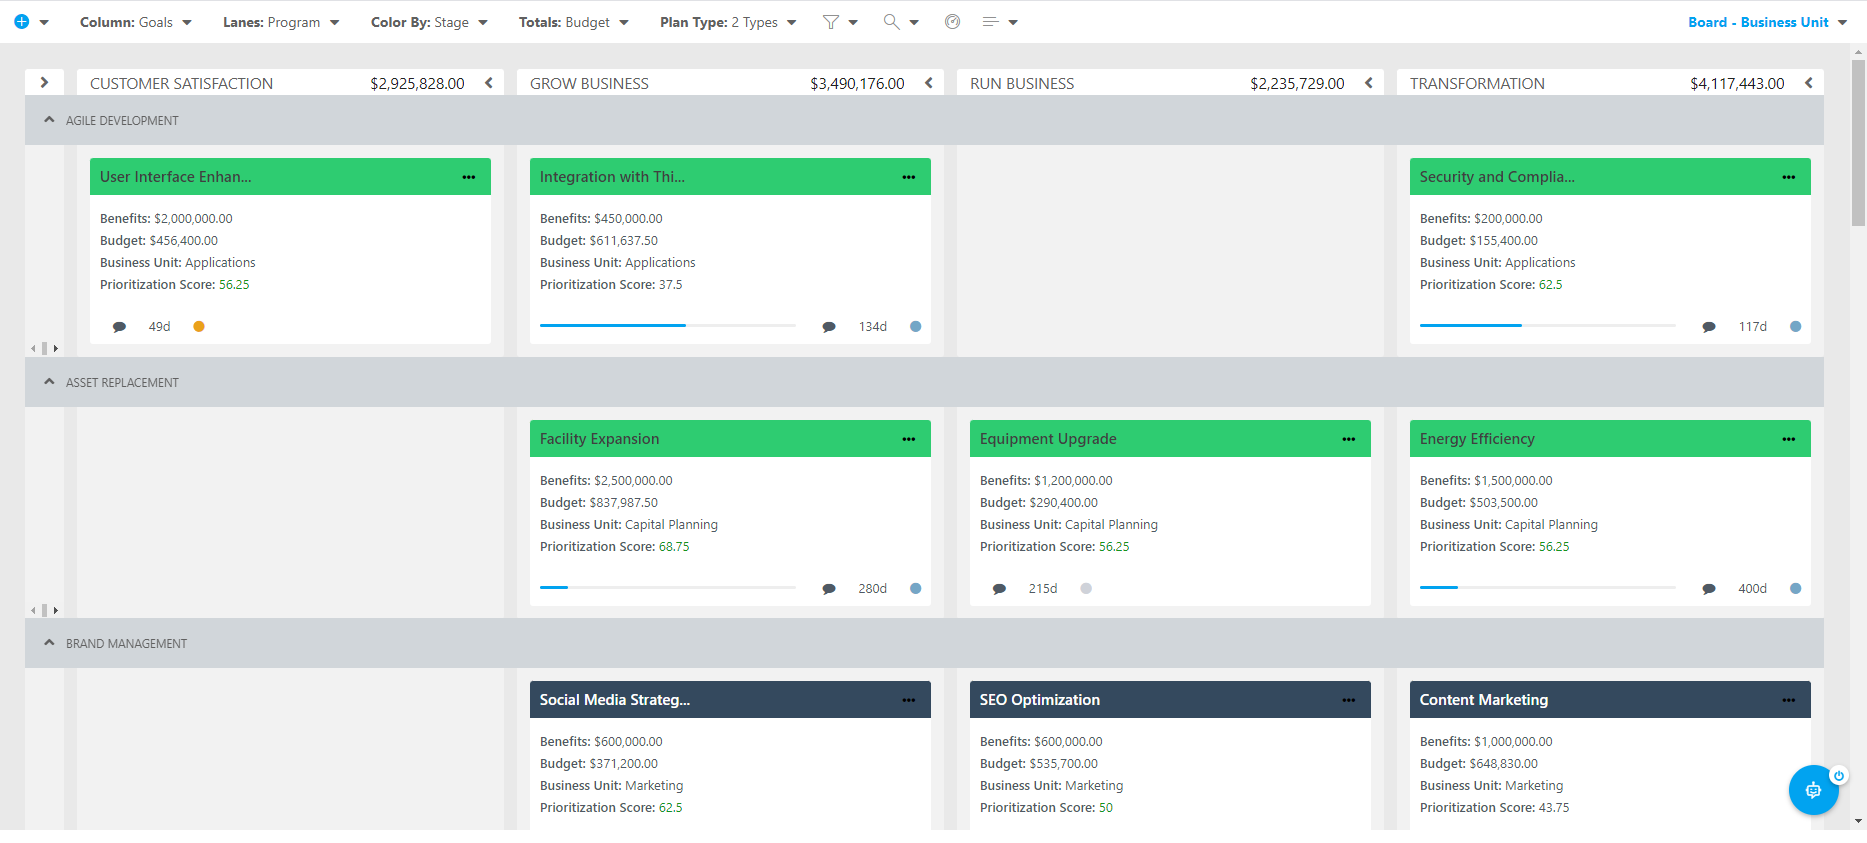Open more options on Content Marketing card
Image resolution: width=1867 pixels, height=843 pixels.
click(x=1789, y=700)
